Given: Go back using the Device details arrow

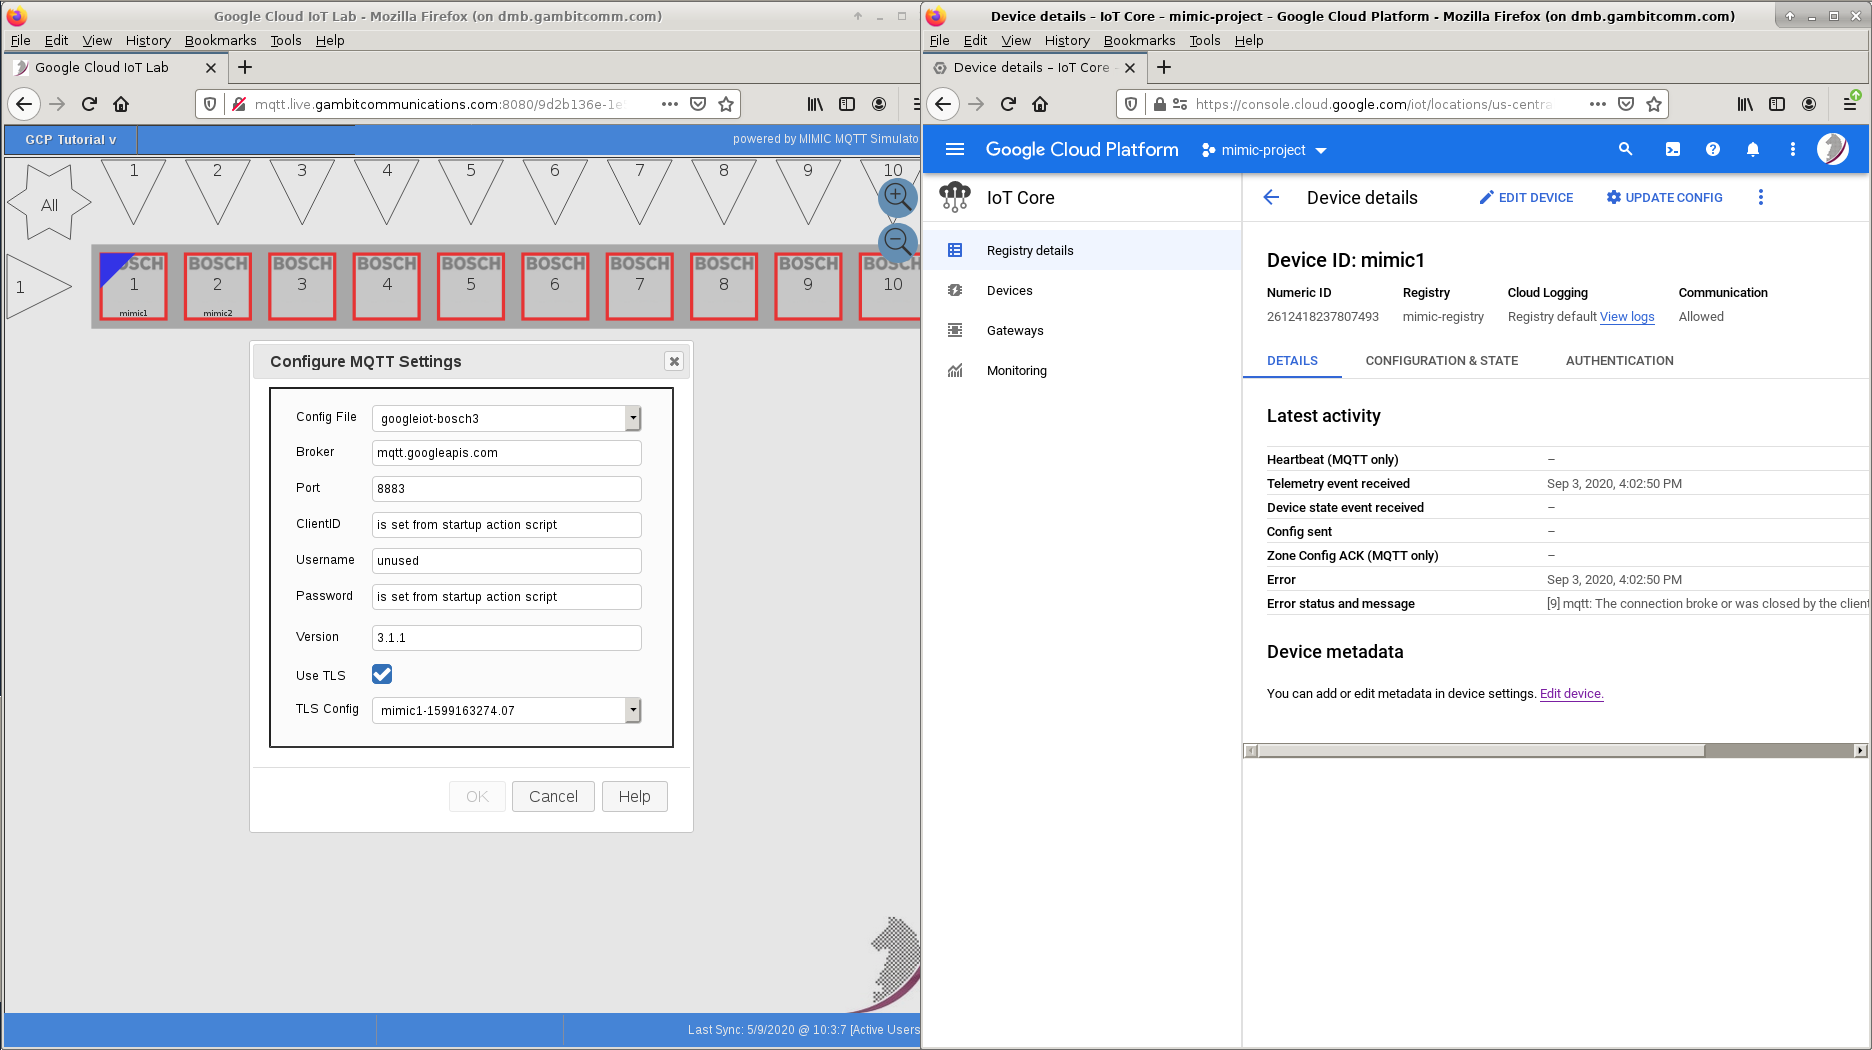Looking at the screenshot, I should tap(1271, 197).
